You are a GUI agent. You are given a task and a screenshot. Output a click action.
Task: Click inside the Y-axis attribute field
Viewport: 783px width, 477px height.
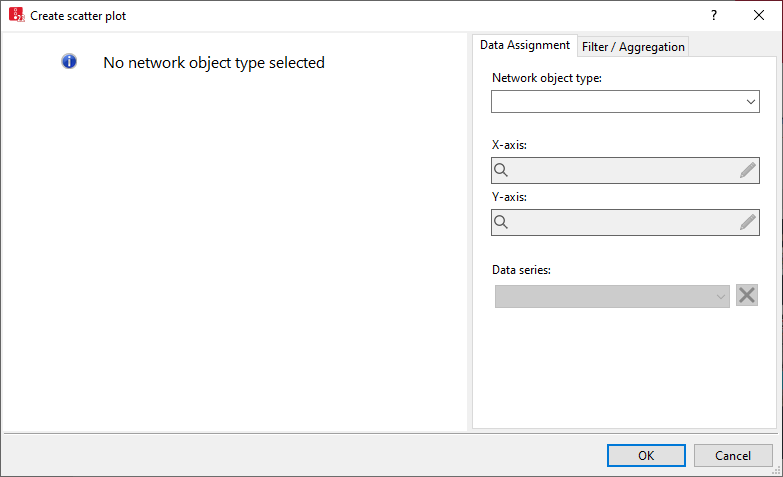tap(624, 222)
